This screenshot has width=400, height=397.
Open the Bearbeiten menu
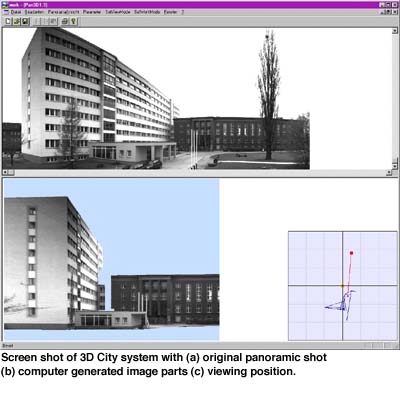coord(34,12)
